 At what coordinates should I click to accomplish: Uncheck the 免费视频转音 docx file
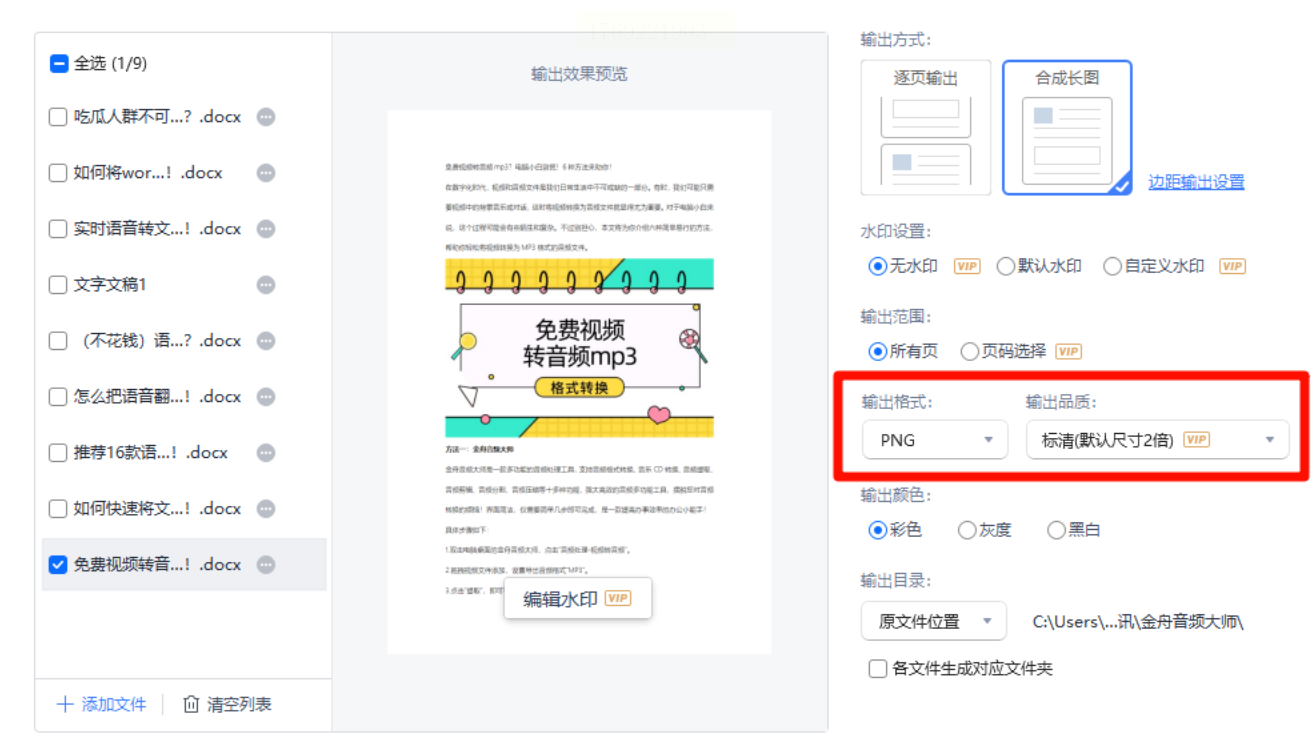point(58,565)
